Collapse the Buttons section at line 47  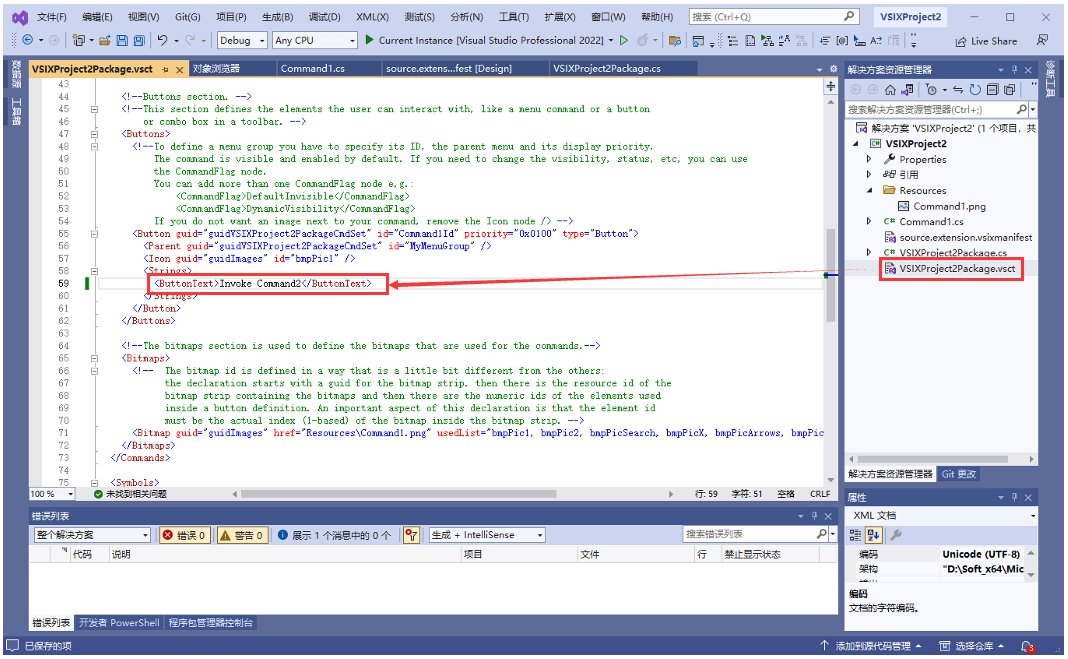(94, 134)
